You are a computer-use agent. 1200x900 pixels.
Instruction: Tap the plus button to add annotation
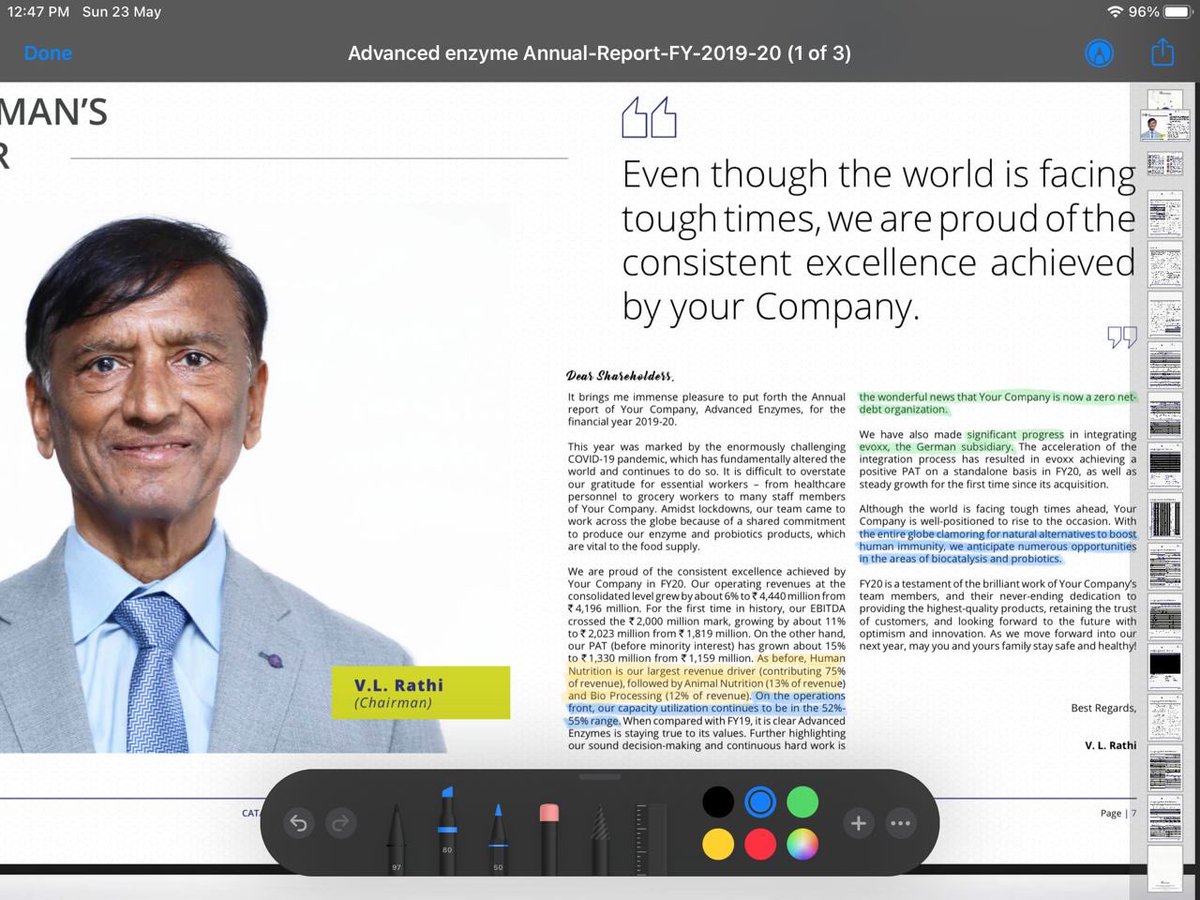click(858, 823)
